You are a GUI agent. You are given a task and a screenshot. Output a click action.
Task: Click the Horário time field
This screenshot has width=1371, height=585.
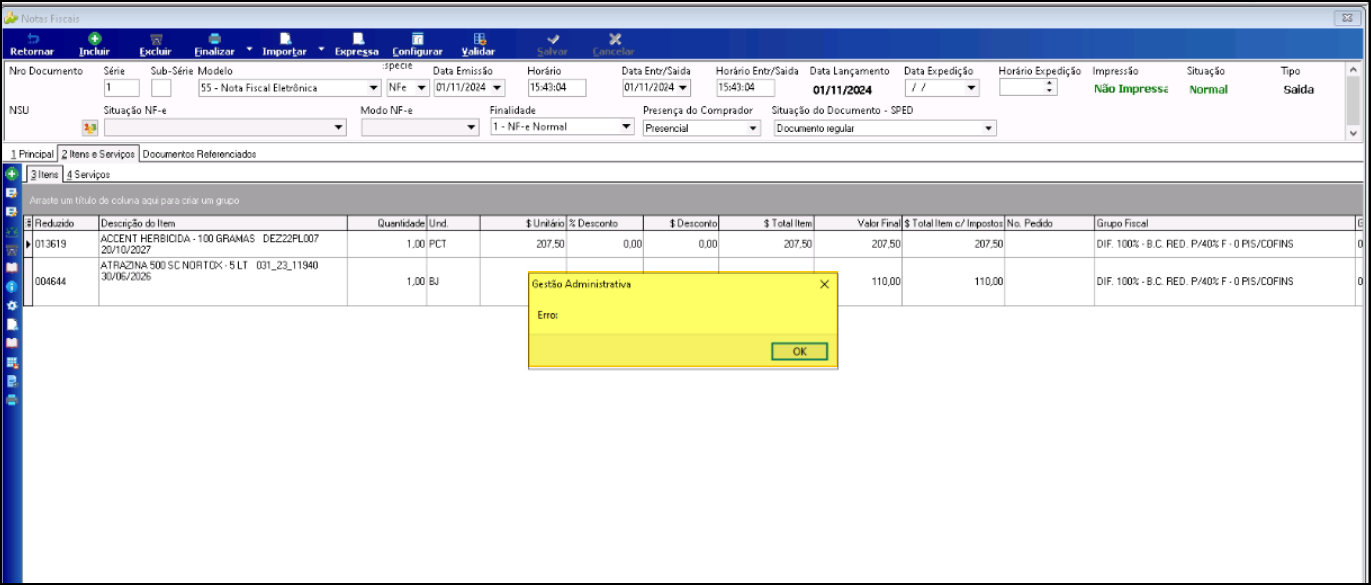point(557,88)
